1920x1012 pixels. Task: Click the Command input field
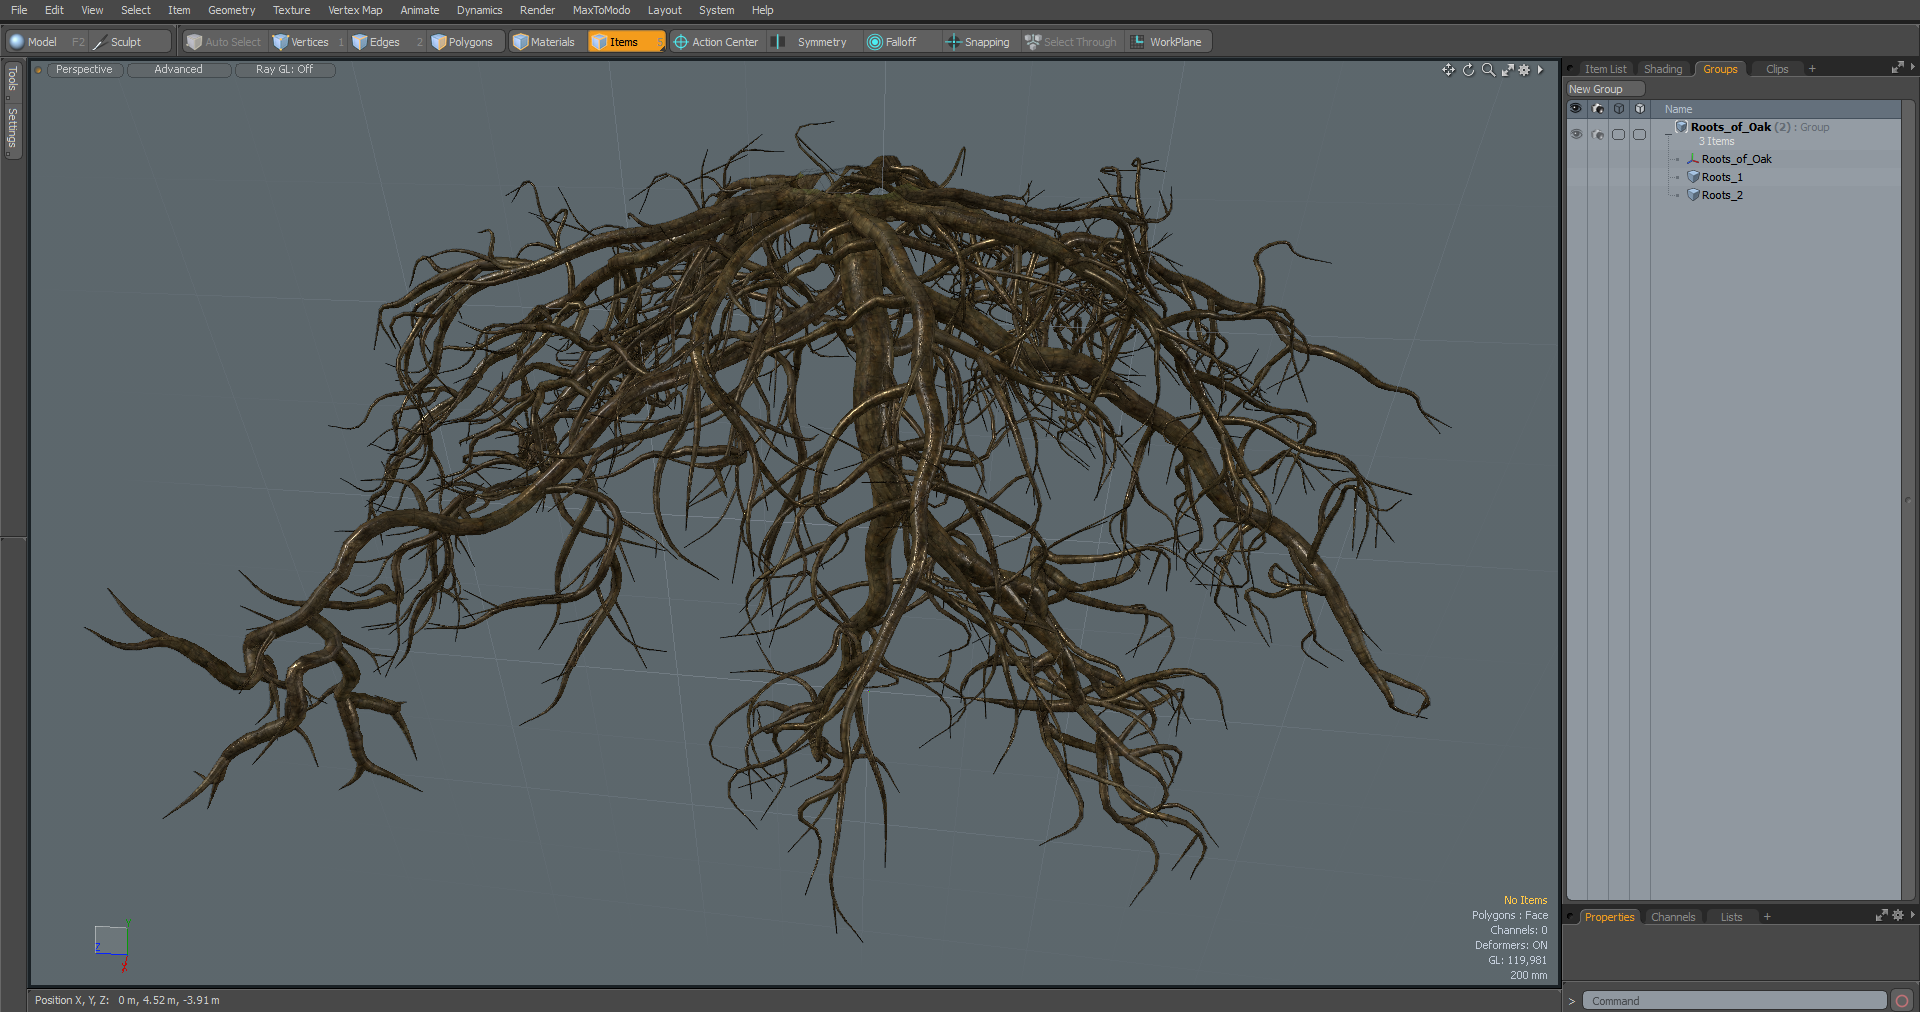click(1734, 1001)
